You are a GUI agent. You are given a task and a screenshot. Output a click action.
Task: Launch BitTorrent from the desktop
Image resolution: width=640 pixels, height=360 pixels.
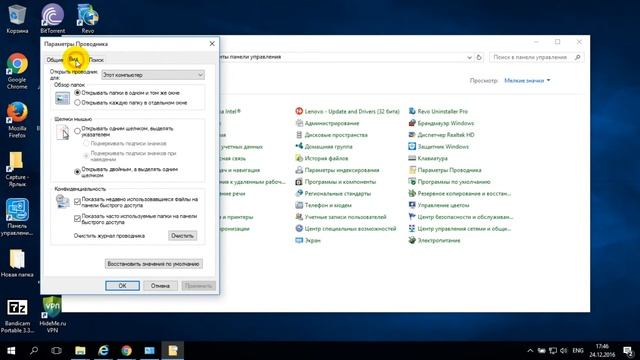(x=52, y=18)
